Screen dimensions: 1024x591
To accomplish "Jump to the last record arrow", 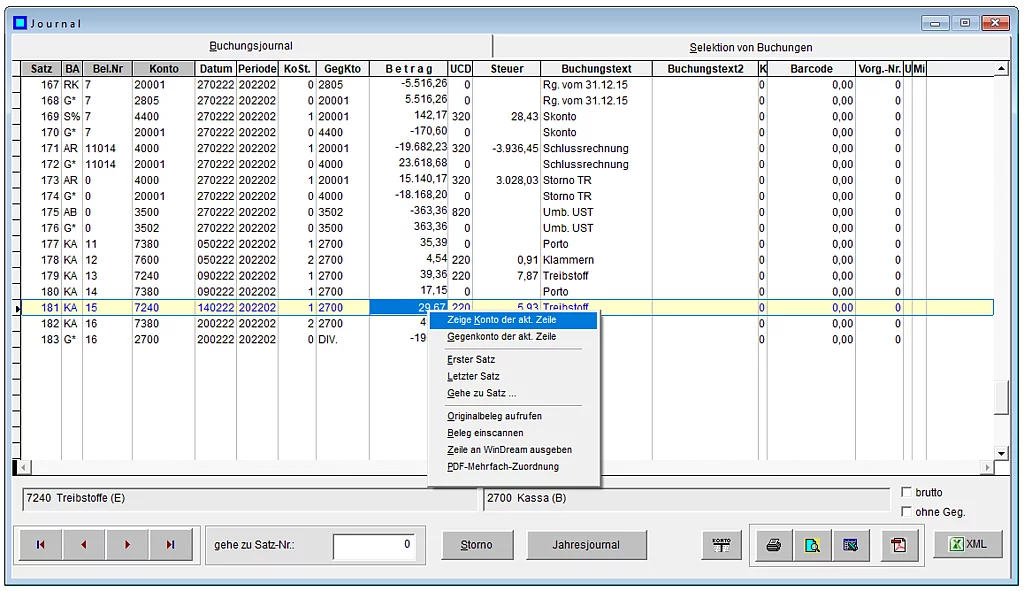I will 171,545.
